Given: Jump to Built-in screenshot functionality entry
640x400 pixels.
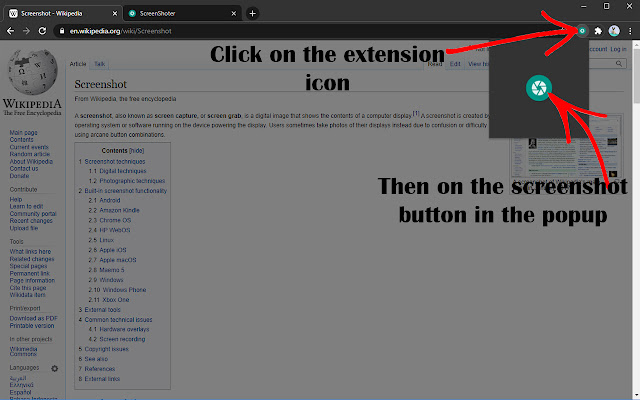Looking at the screenshot, I should pyautogui.click(x=122, y=191).
